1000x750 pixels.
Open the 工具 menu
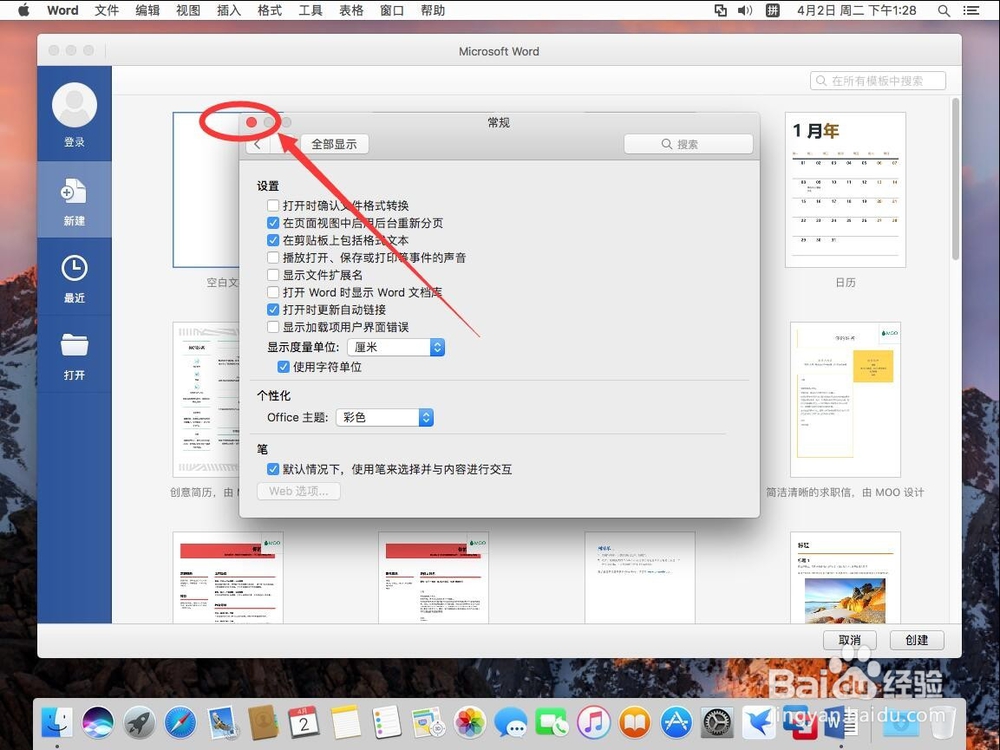pos(311,10)
